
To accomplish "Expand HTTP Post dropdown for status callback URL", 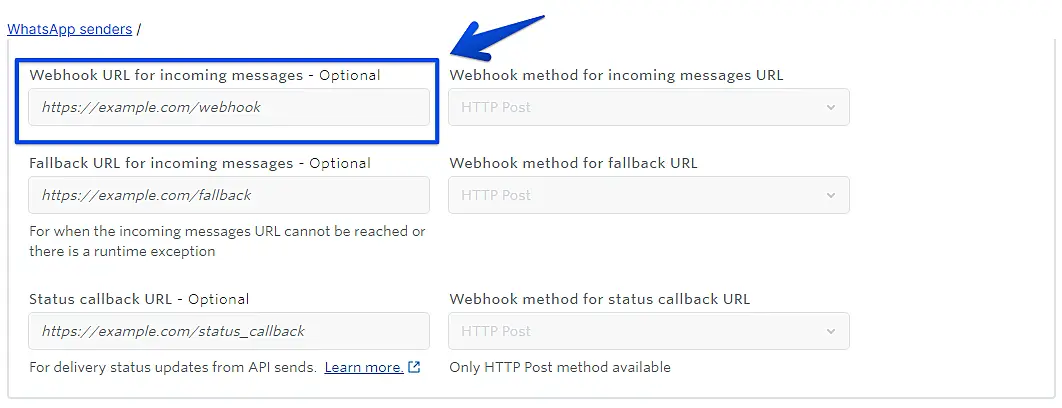I will [648, 331].
